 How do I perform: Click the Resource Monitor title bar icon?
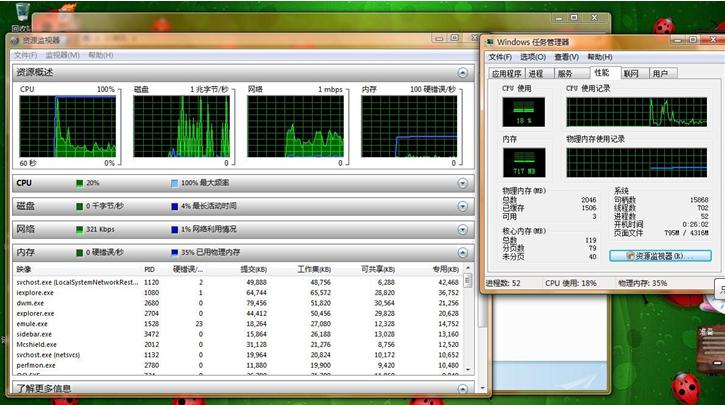click(14, 40)
